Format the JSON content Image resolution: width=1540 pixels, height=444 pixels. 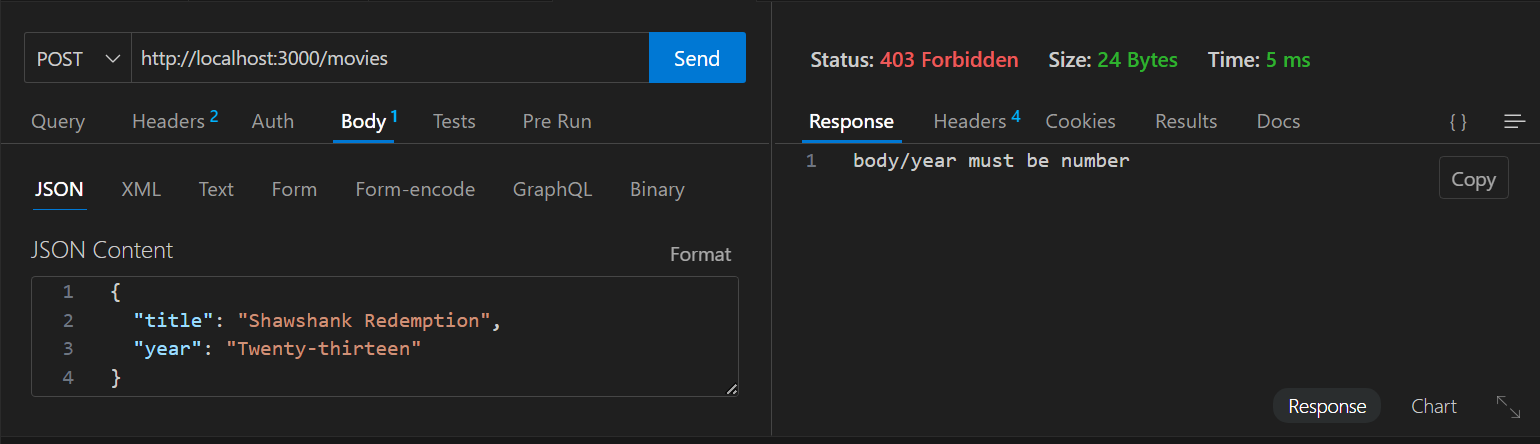(x=700, y=254)
